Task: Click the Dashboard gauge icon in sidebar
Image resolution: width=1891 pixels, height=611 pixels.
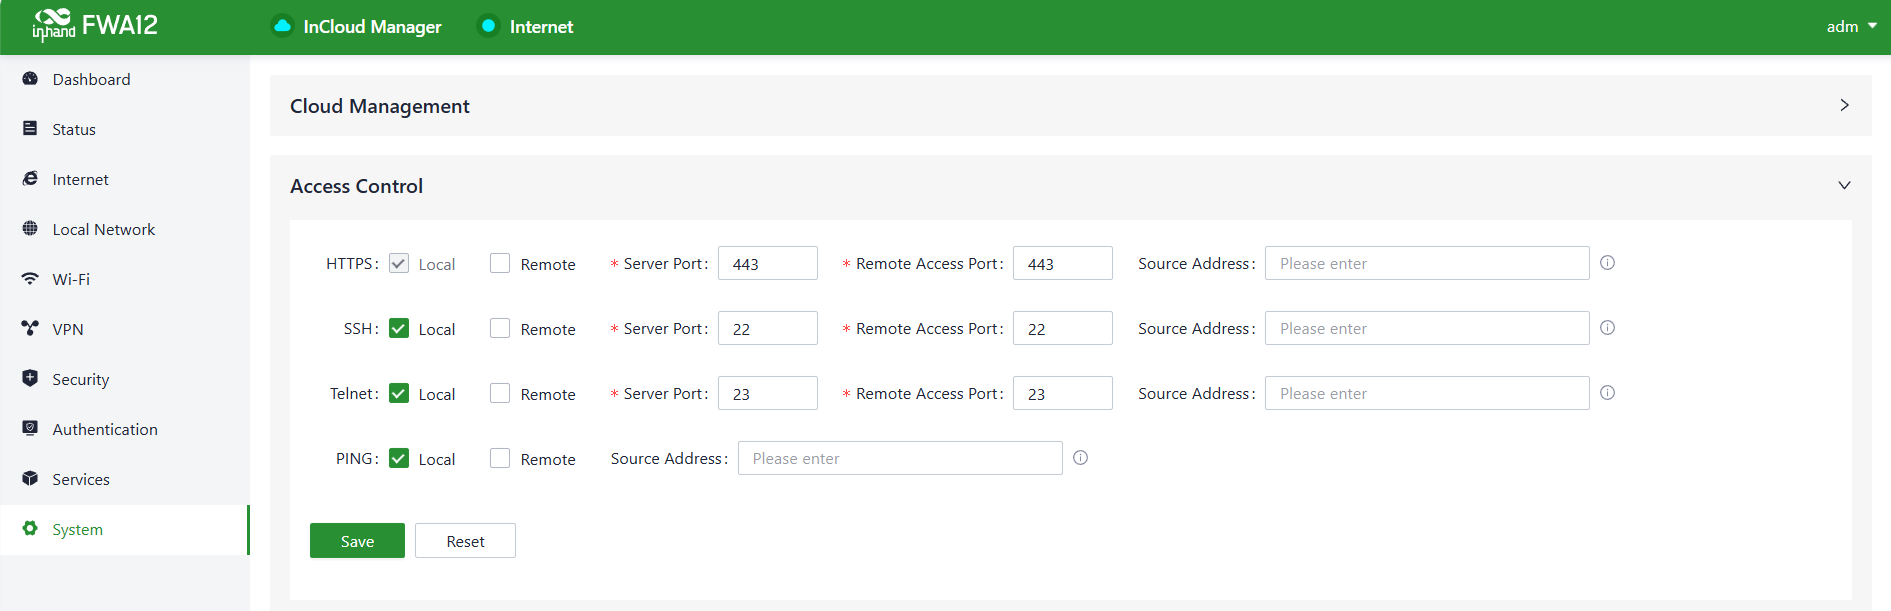Action: tap(30, 79)
